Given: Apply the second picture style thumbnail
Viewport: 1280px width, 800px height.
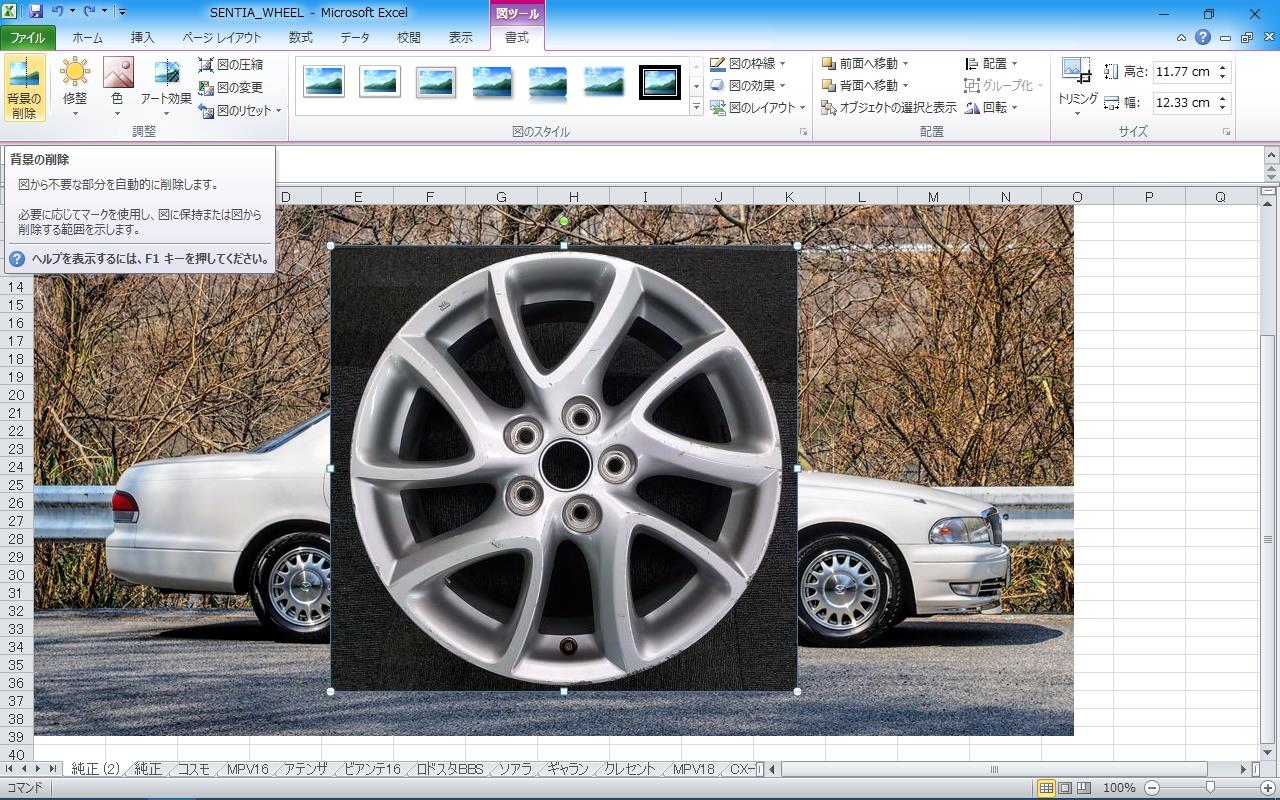Looking at the screenshot, I should point(380,82).
